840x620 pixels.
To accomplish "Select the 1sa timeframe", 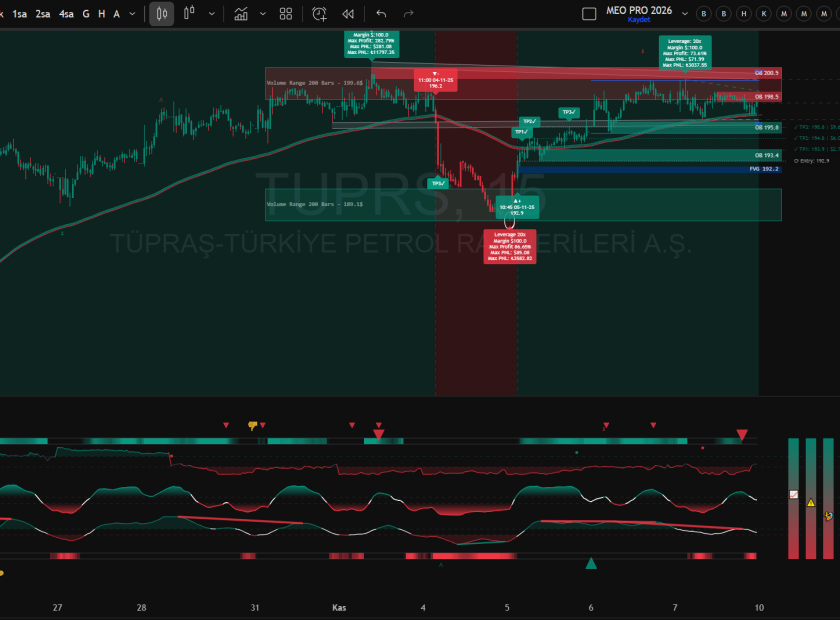I will click(19, 14).
